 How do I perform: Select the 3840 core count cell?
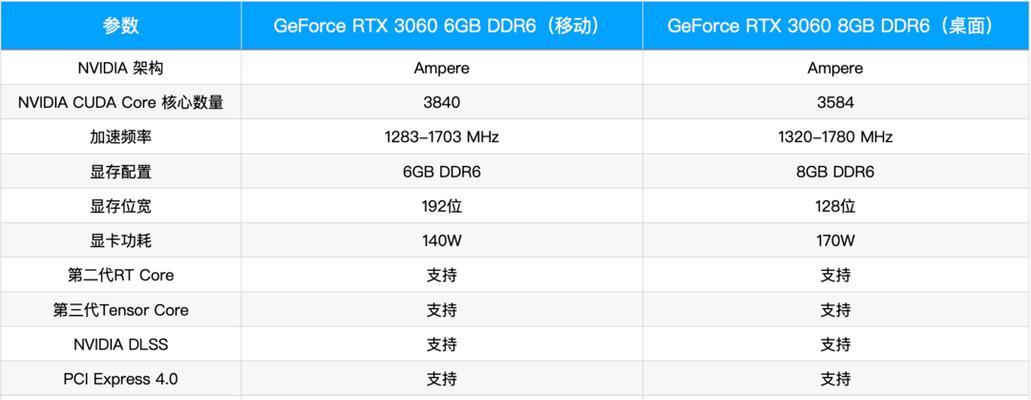(x=441, y=102)
